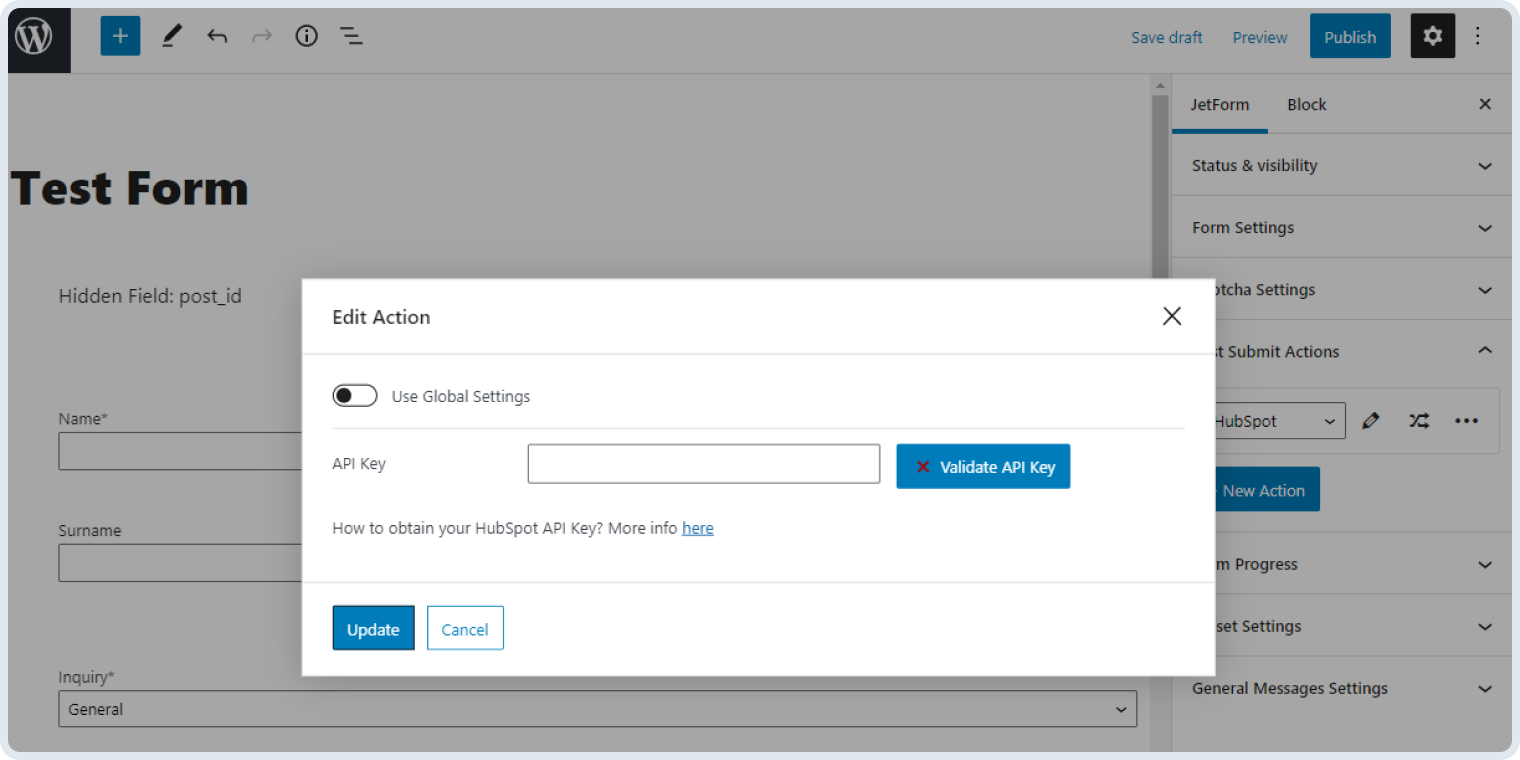Select the Tools pencil icon in toolbar
Screen dimensions: 1520x760
pyautogui.click(x=170, y=35)
